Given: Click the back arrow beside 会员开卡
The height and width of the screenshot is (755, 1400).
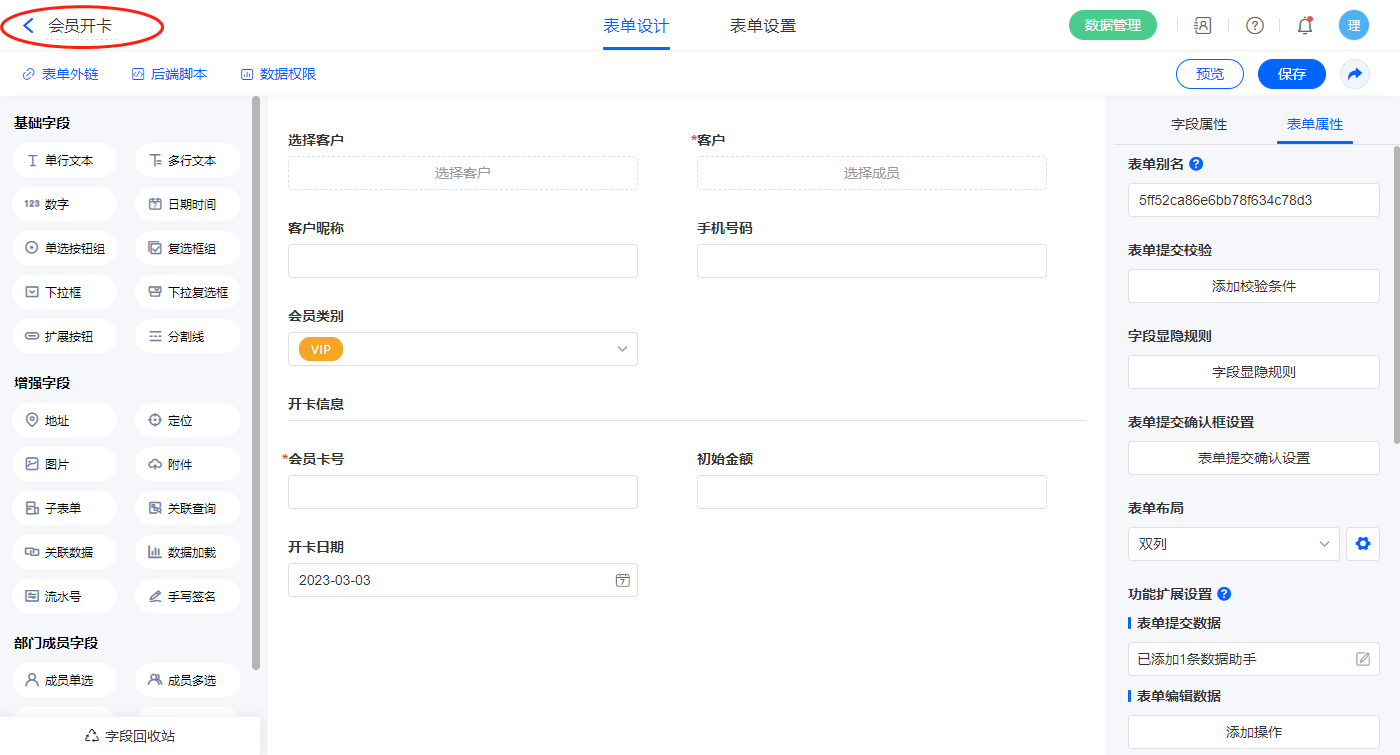Looking at the screenshot, I should 28,26.
